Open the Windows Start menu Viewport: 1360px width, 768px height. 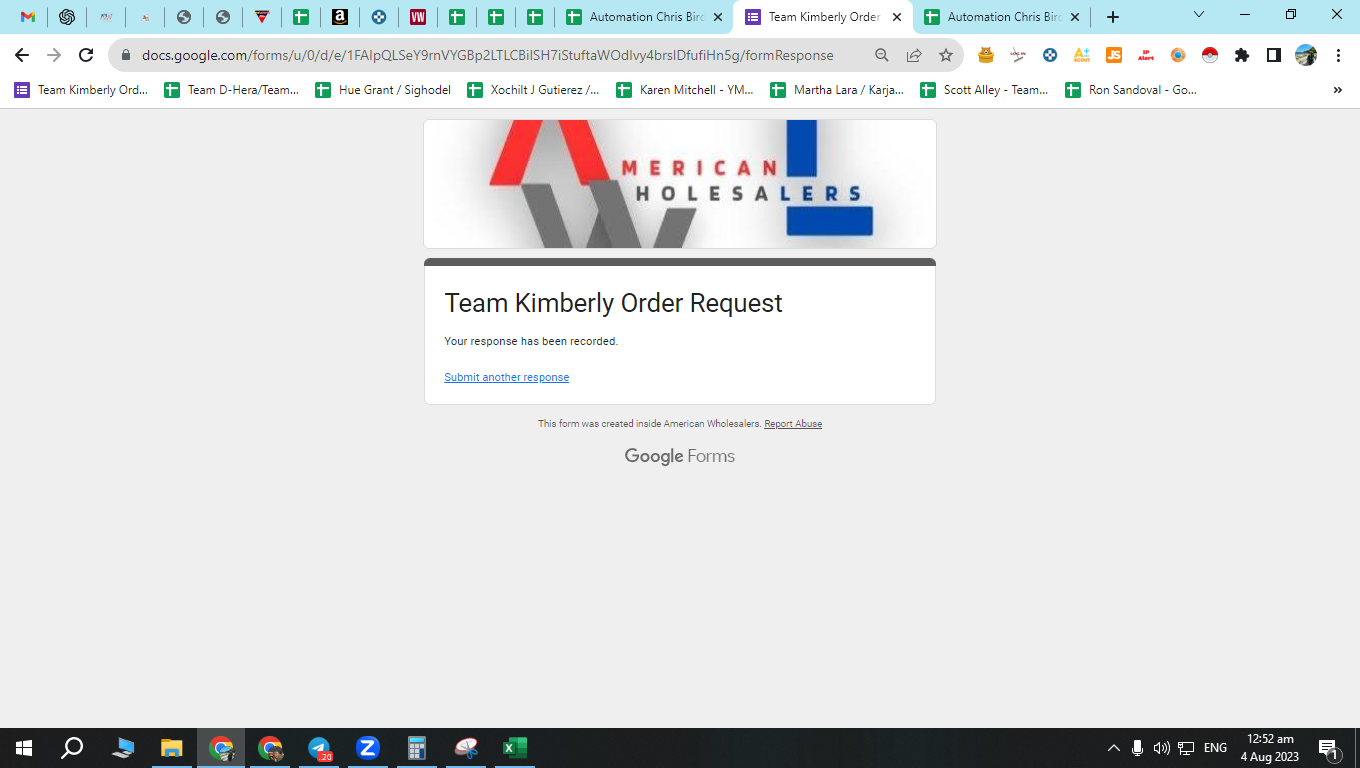tap(24, 748)
